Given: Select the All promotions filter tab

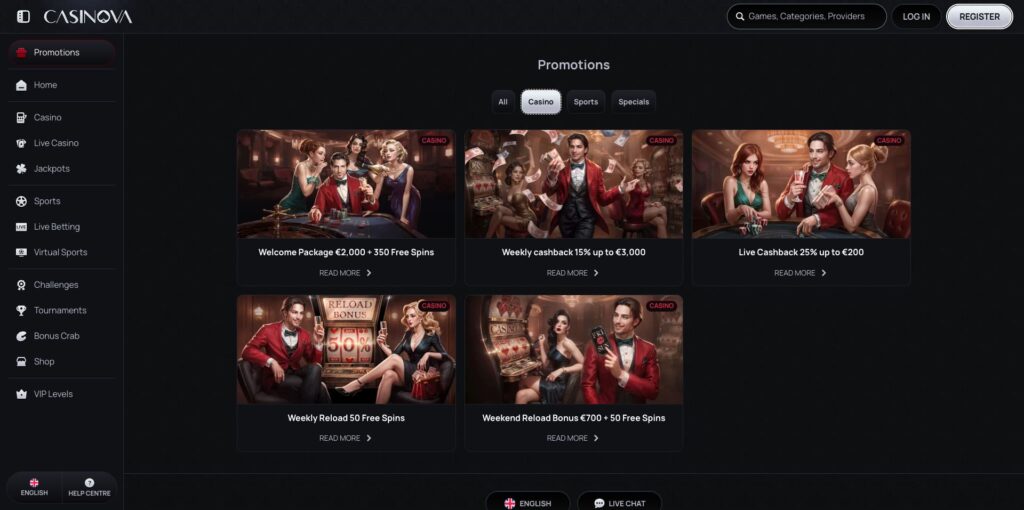Looking at the screenshot, I should tap(503, 102).
